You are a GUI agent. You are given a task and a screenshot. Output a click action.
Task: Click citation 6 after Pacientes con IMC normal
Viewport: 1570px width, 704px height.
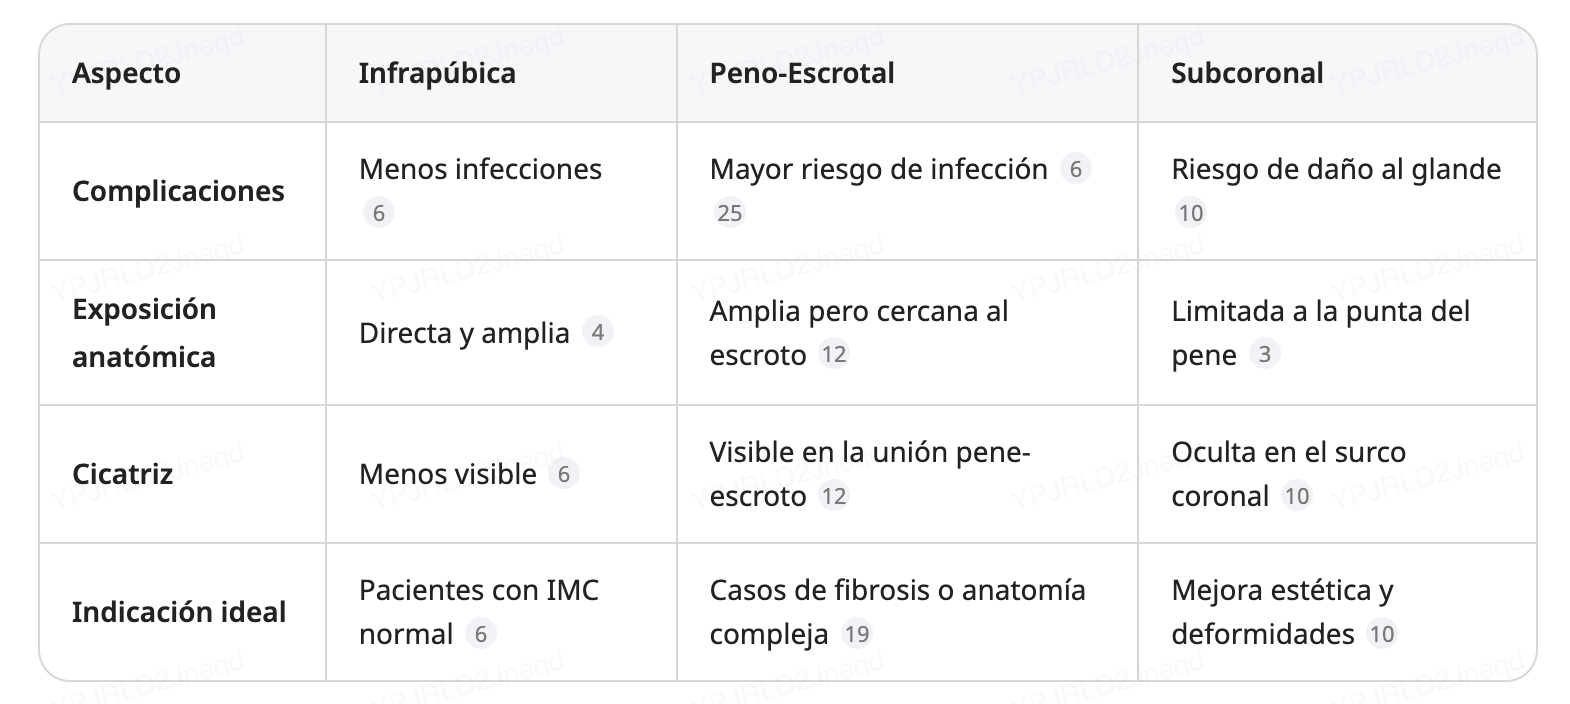(481, 634)
